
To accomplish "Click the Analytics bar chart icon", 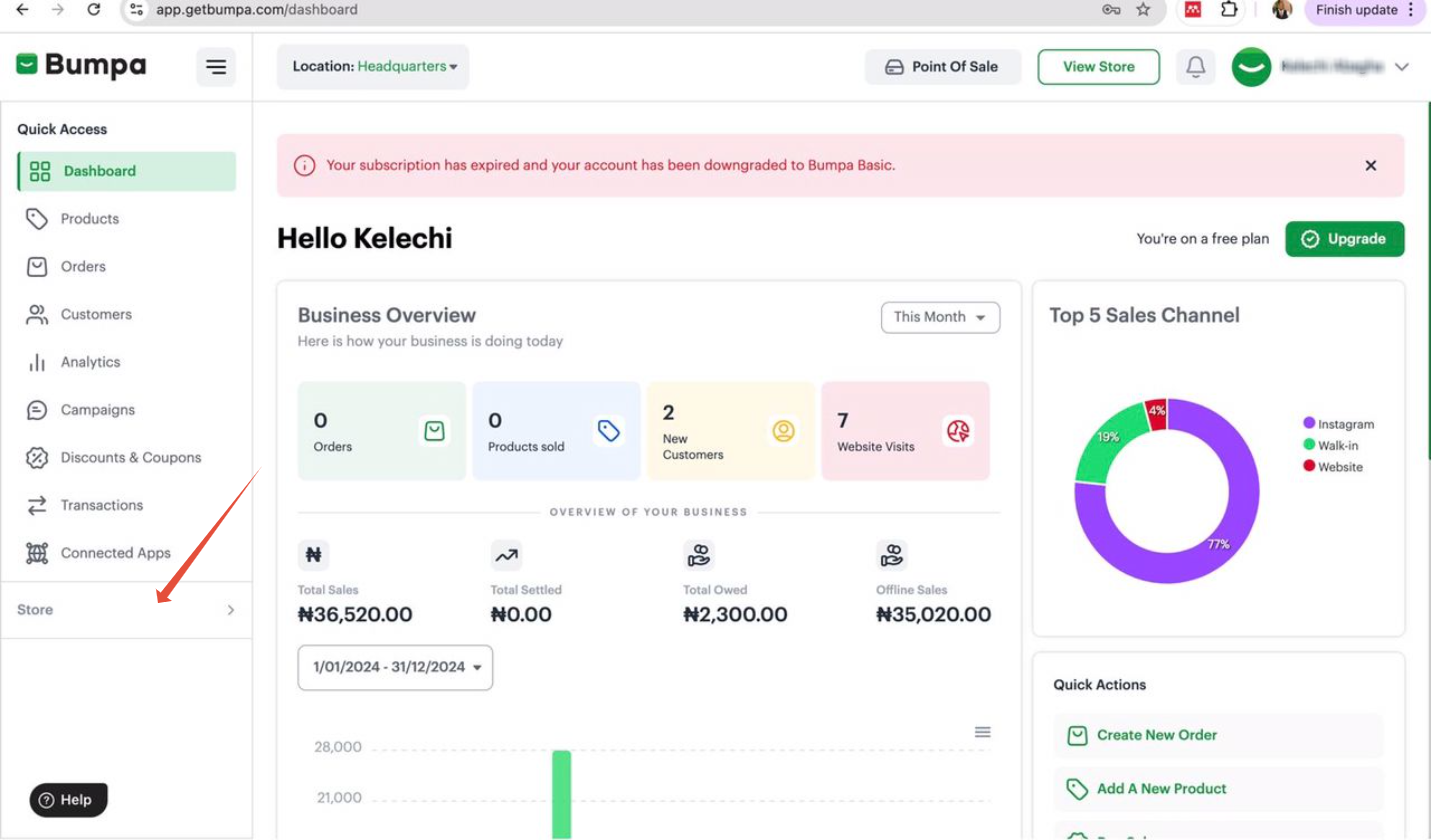I will pyautogui.click(x=37, y=362).
